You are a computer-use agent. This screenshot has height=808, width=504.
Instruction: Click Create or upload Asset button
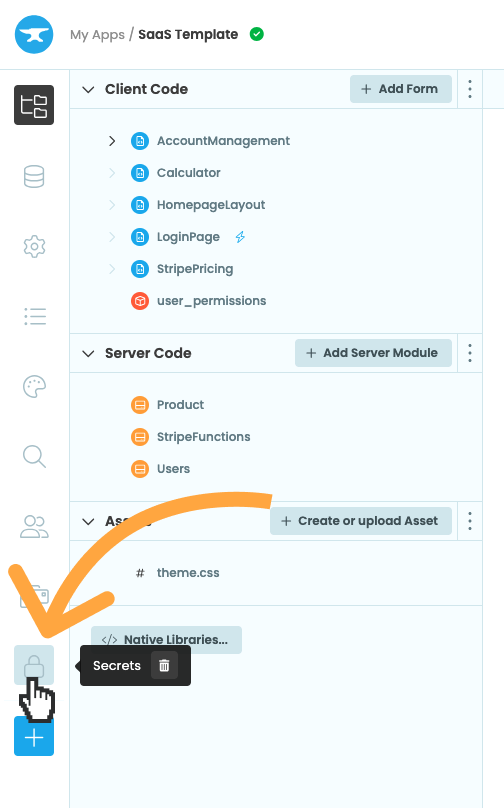[x=361, y=521]
